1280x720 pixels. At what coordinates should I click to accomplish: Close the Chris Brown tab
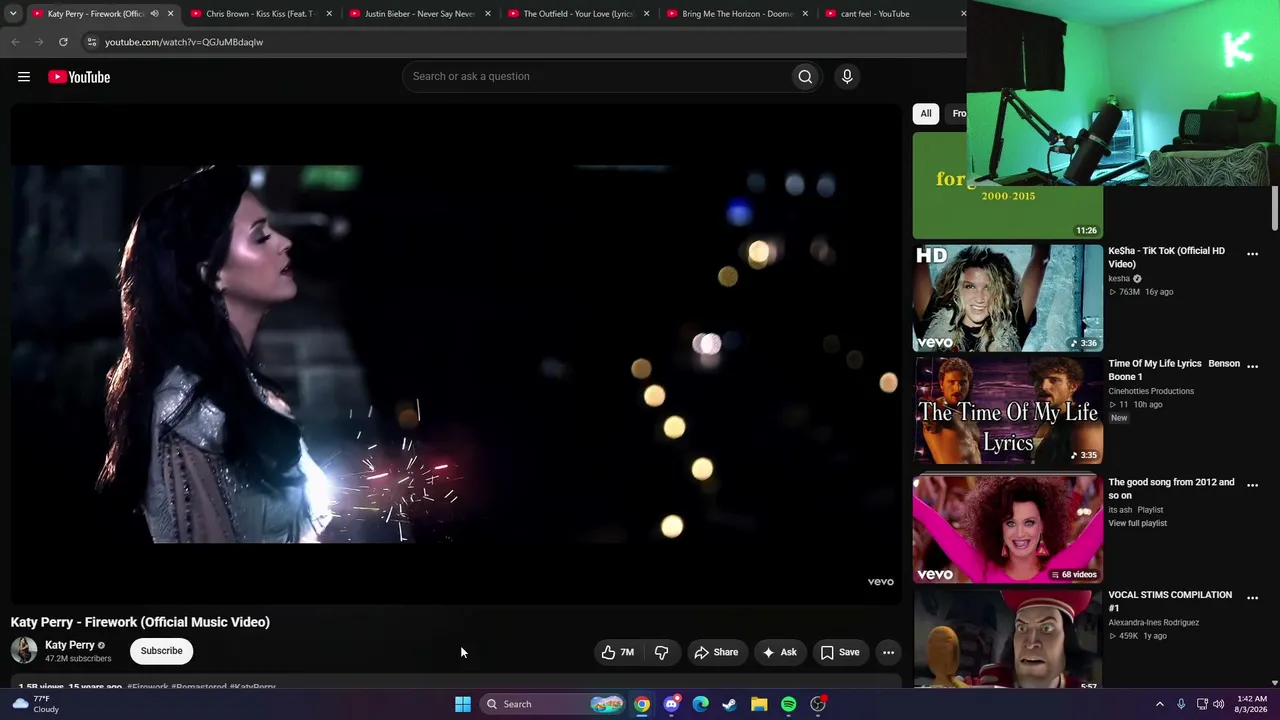pos(328,14)
